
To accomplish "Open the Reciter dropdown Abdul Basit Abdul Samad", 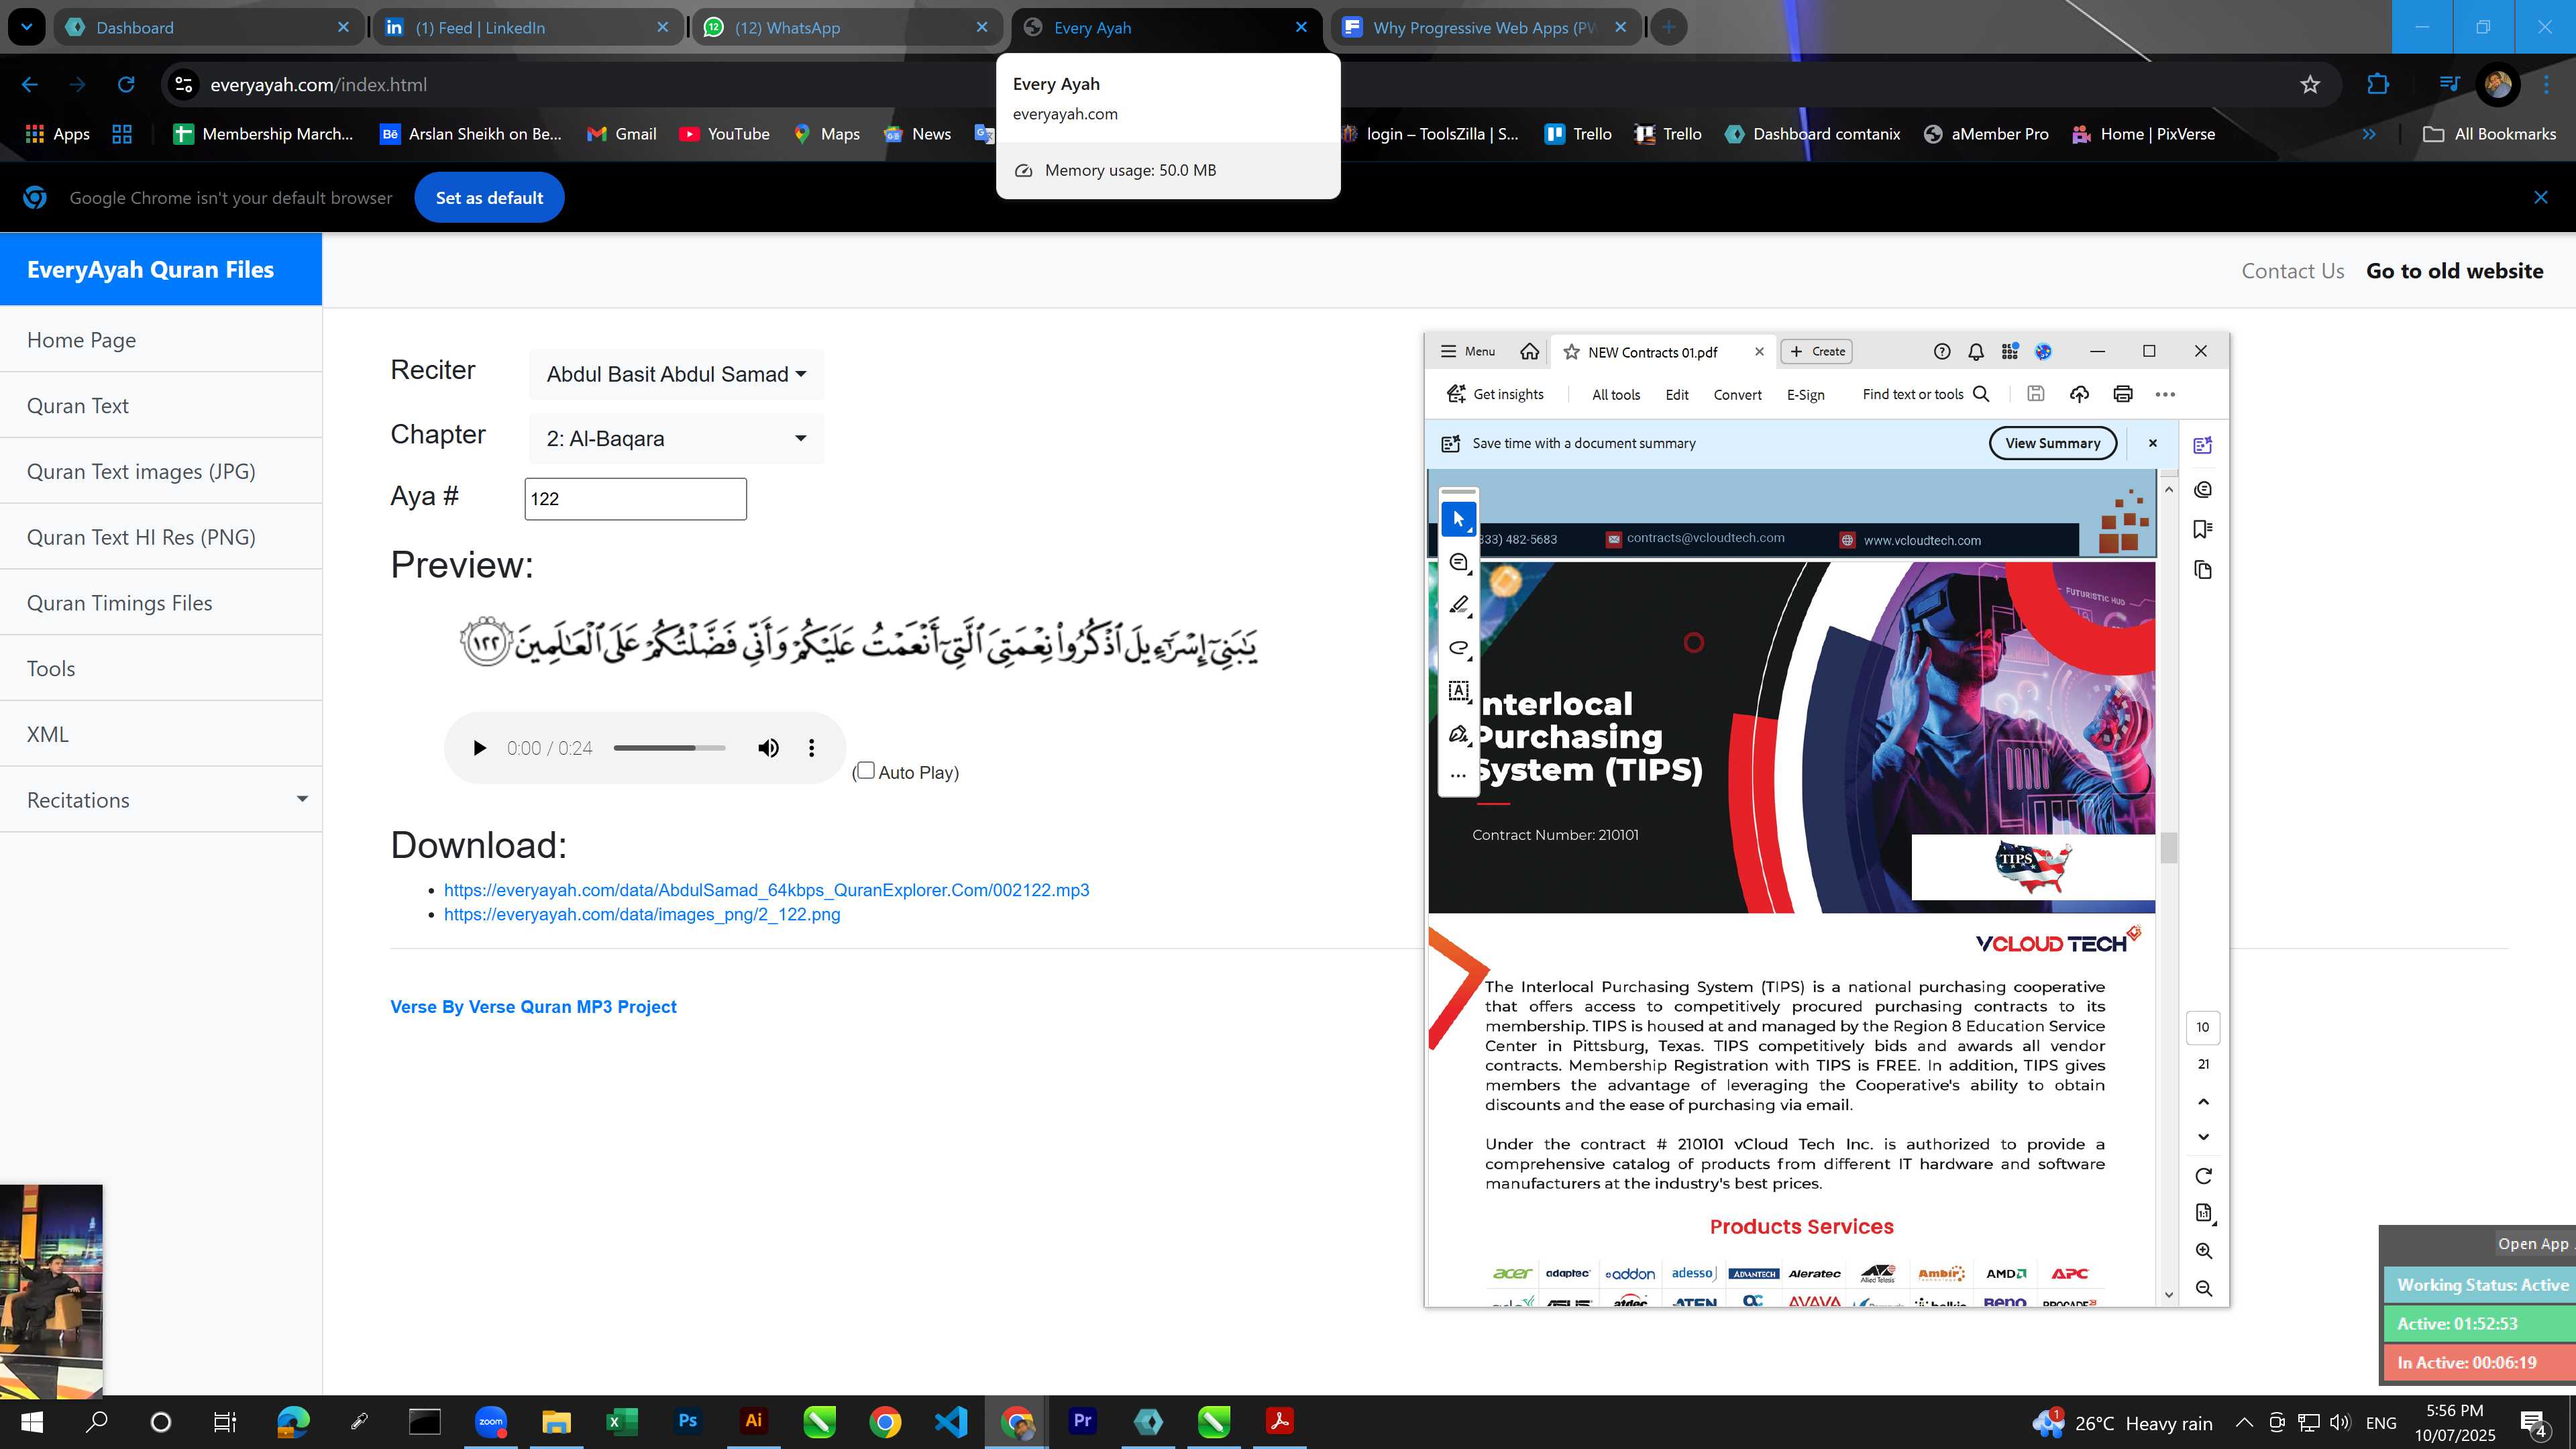I will pyautogui.click(x=676, y=374).
